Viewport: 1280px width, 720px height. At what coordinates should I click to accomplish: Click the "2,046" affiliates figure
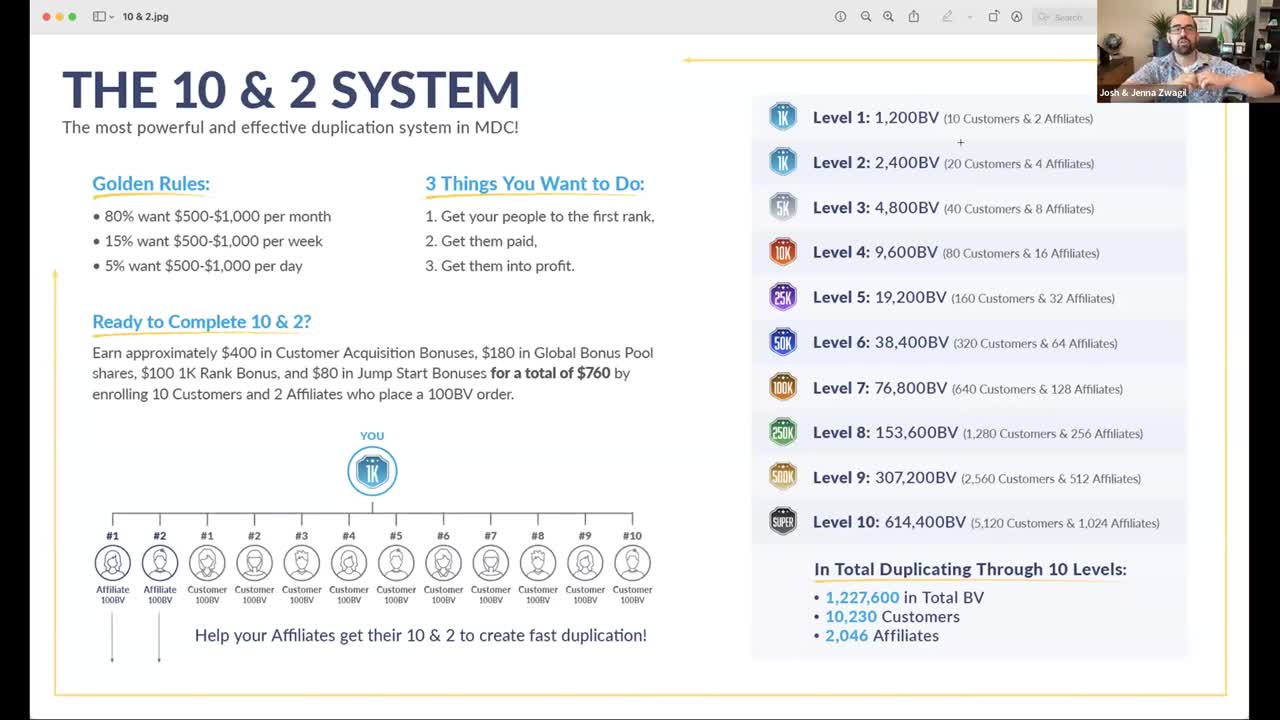pos(847,635)
